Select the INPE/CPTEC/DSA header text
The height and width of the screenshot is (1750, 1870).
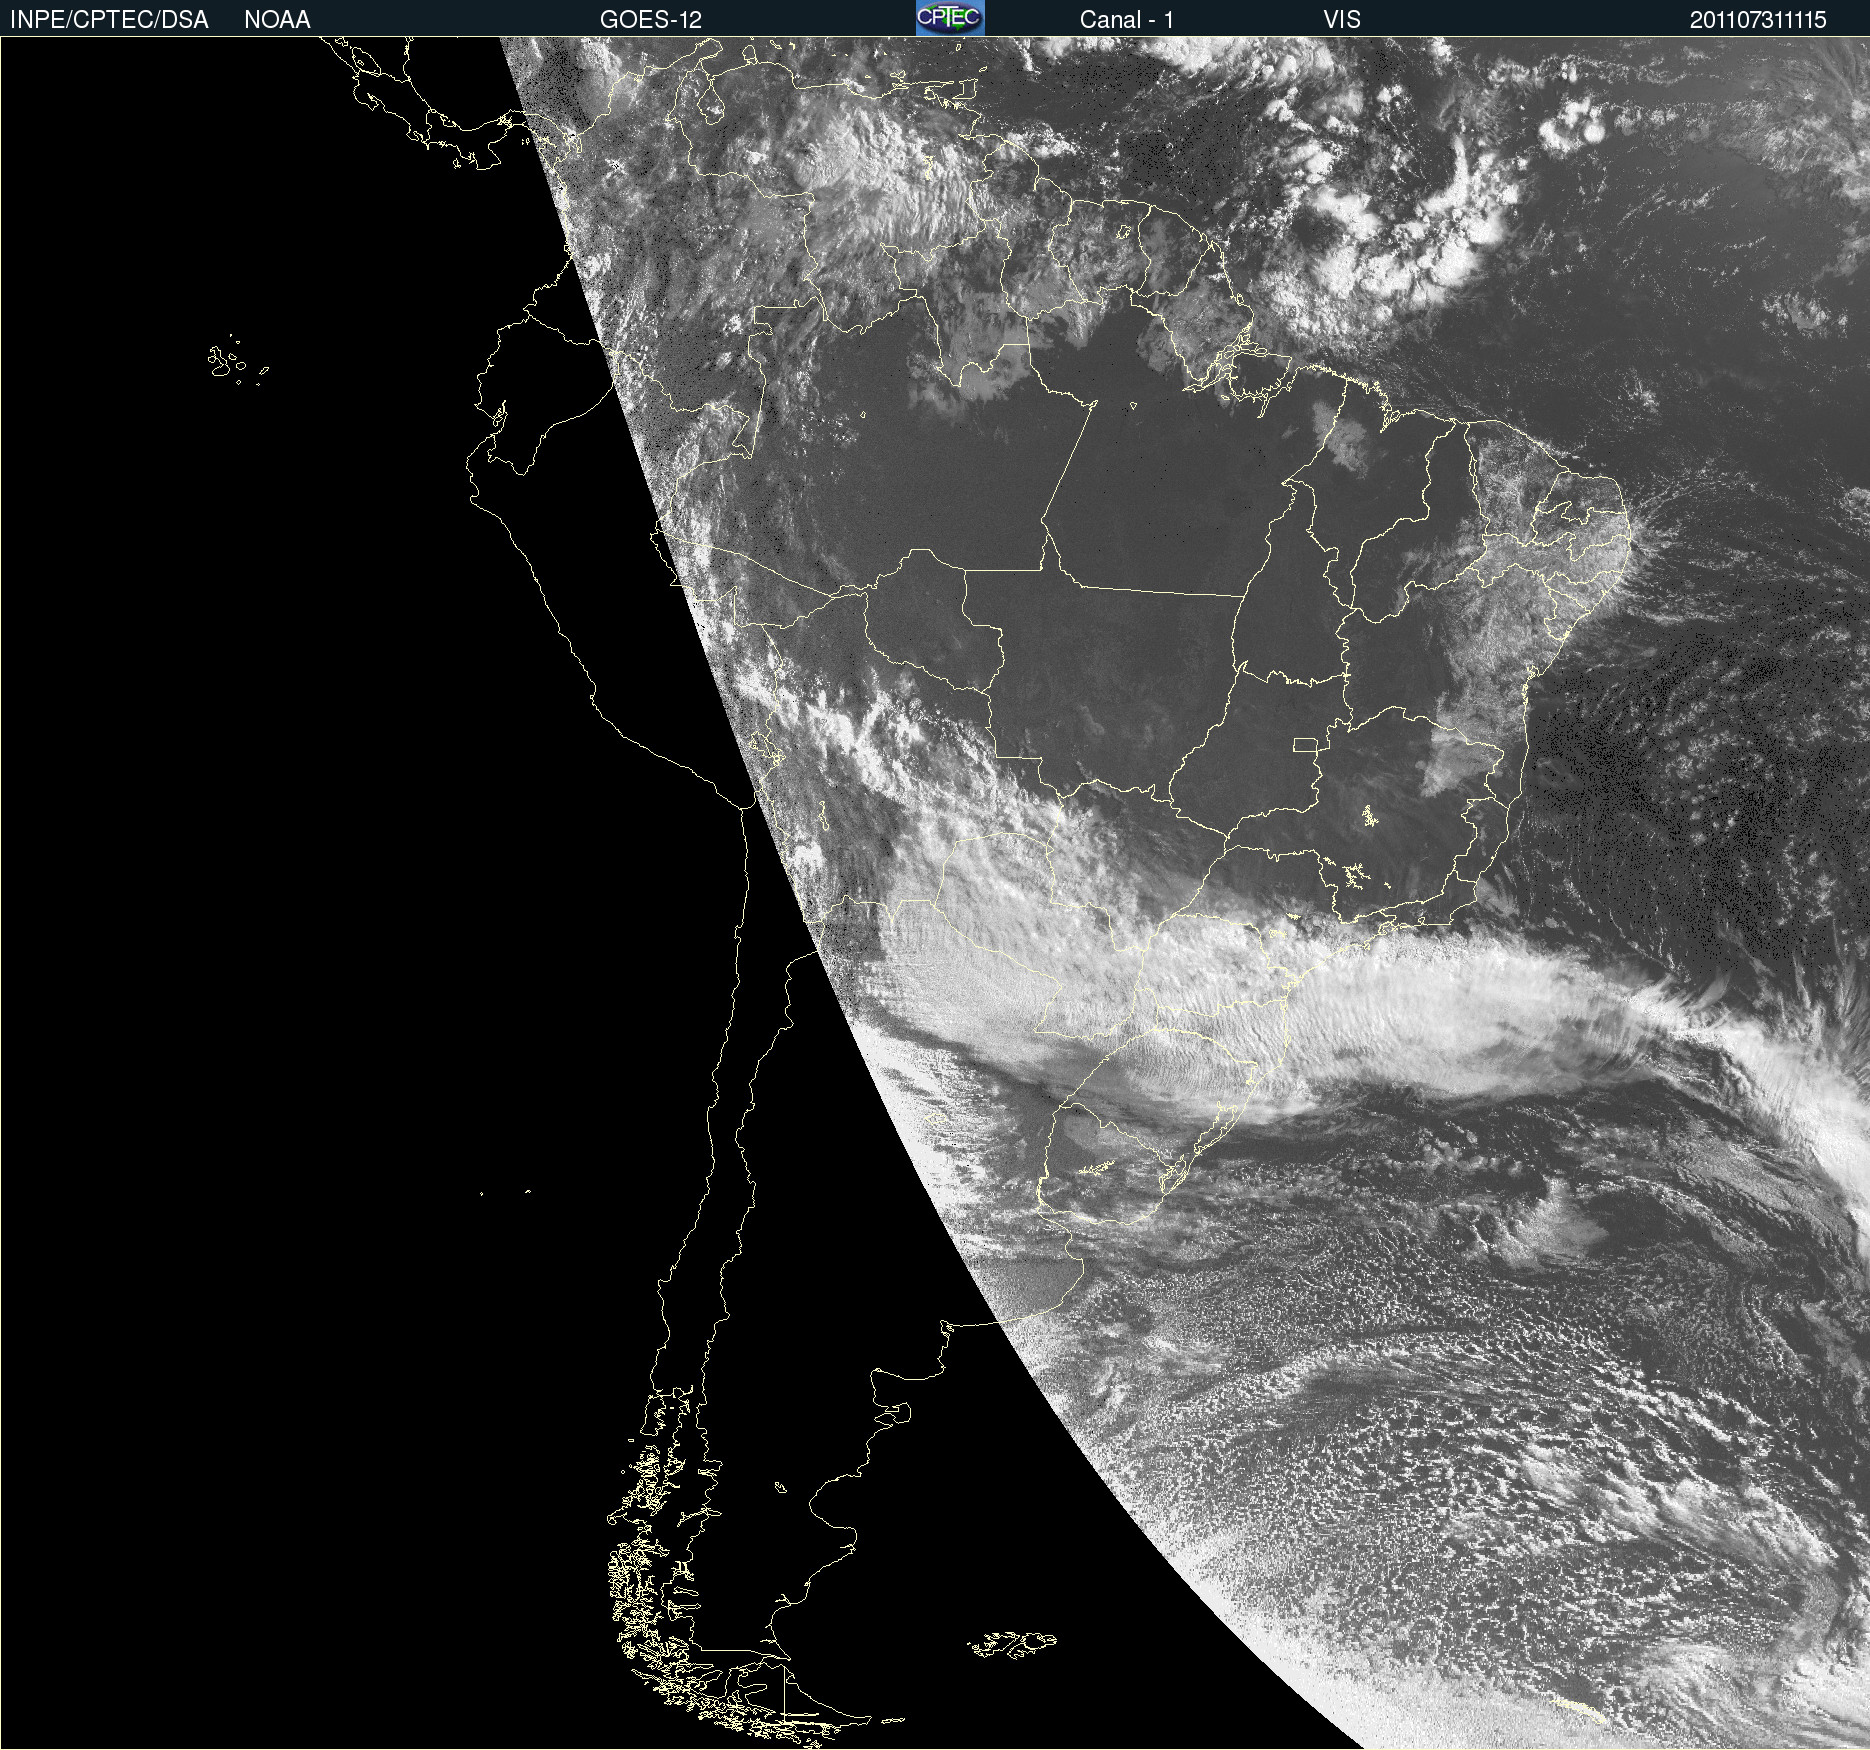coord(109,20)
